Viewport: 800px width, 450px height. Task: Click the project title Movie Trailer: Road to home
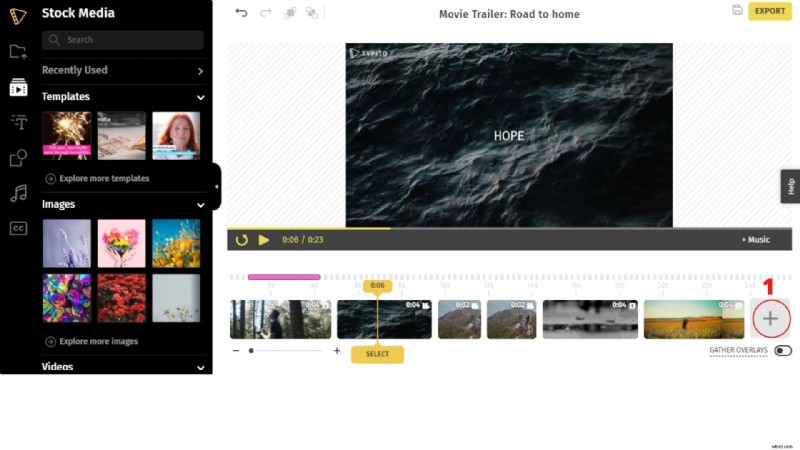coord(509,14)
